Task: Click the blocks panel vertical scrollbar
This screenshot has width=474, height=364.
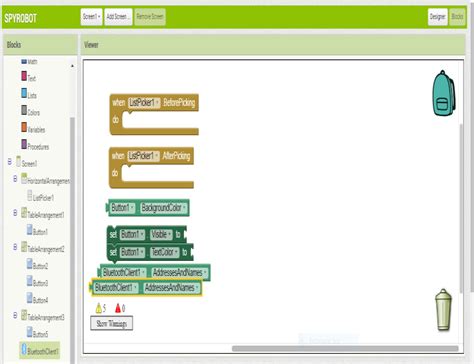Action: pyautogui.click(x=72, y=240)
